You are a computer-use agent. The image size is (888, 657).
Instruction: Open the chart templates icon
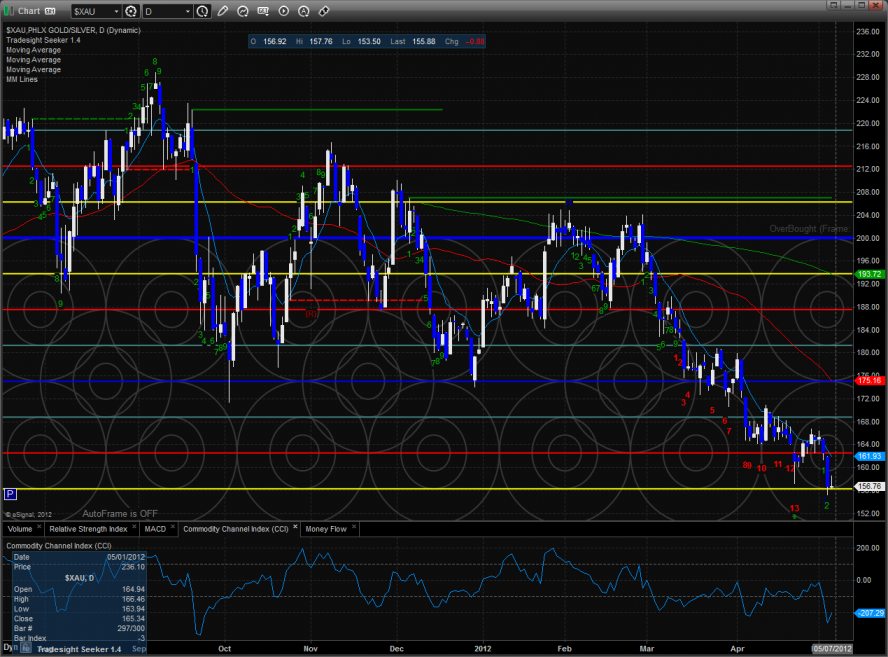[263, 11]
